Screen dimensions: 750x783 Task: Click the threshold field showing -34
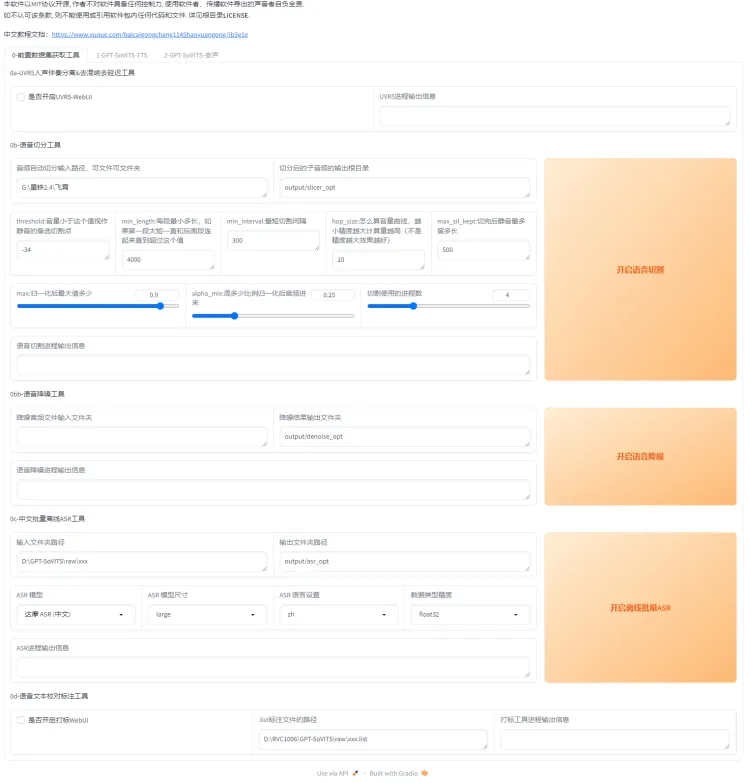63,250
